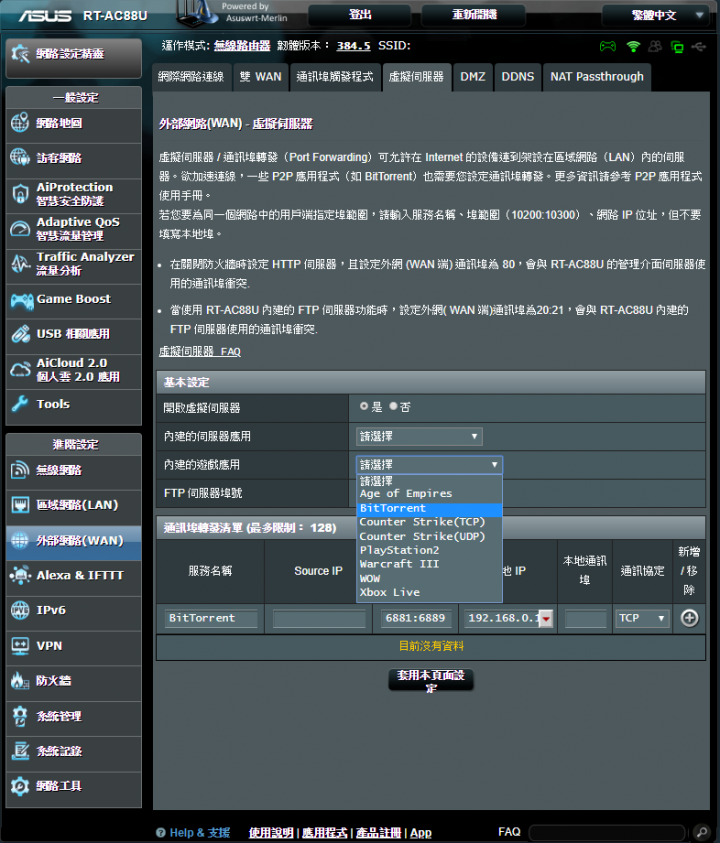Image resolution: width=720 pixels, height=843 pixels.
Task: Open AiCloud 2.0 cloud icon
Action: pyautogui.click(x=20, y=369)
